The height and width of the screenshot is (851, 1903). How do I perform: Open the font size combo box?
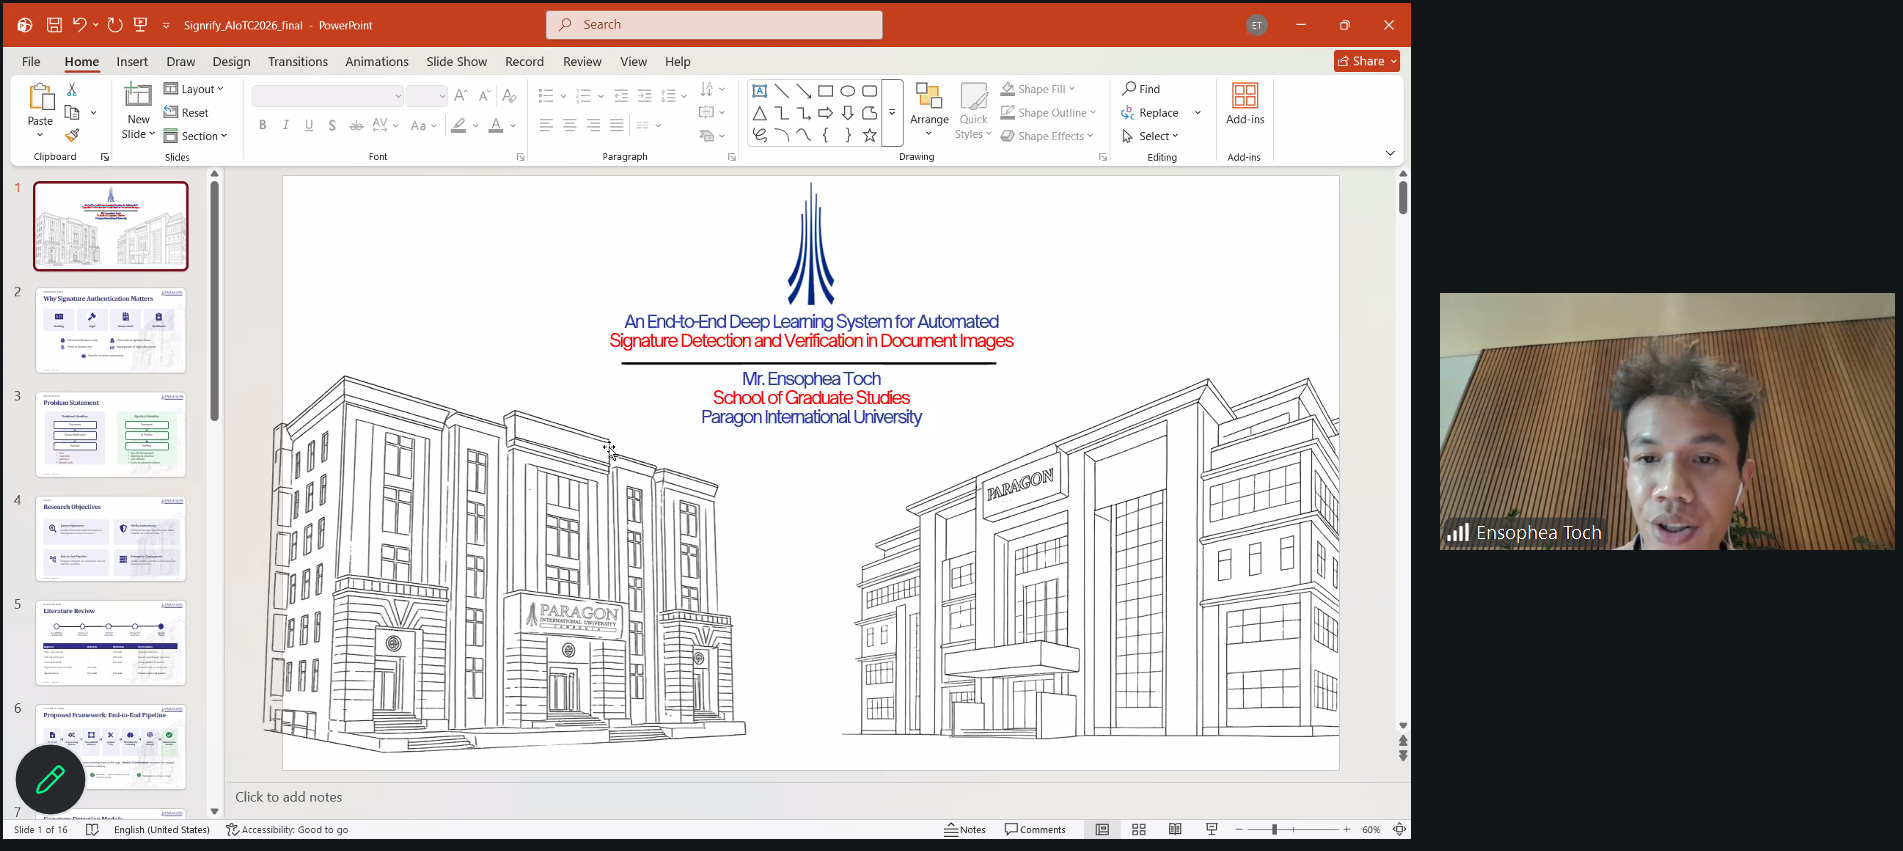426,96
